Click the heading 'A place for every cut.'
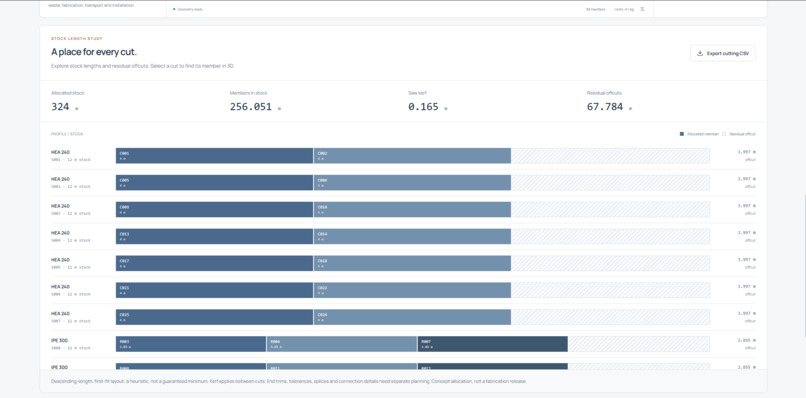 point(94,52)
